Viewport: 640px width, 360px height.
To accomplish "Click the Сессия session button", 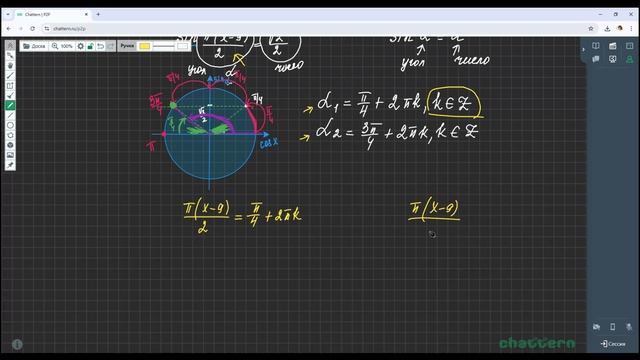I will tap(613, 344).
